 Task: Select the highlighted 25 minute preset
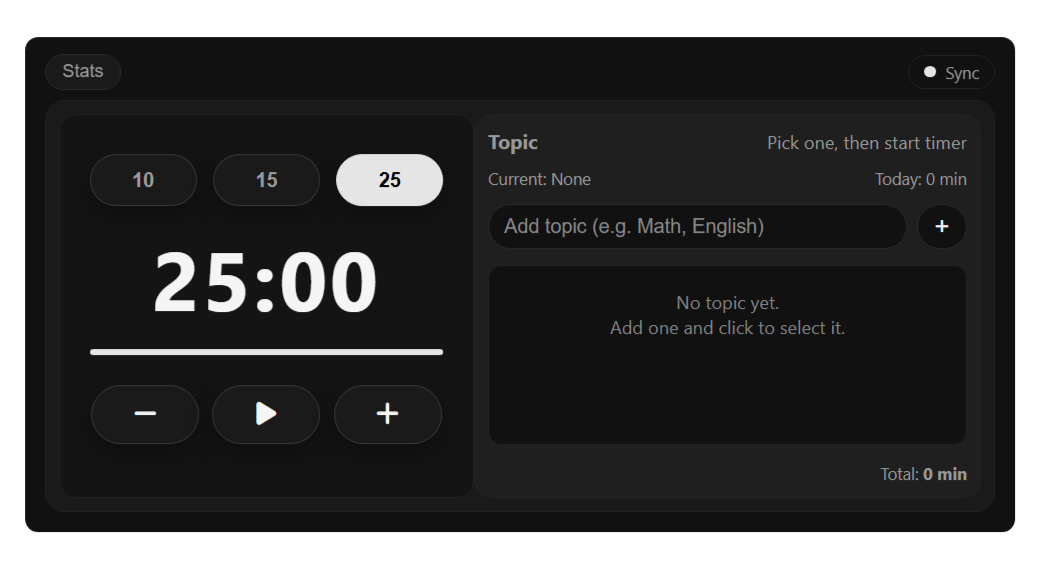point(390,180)
